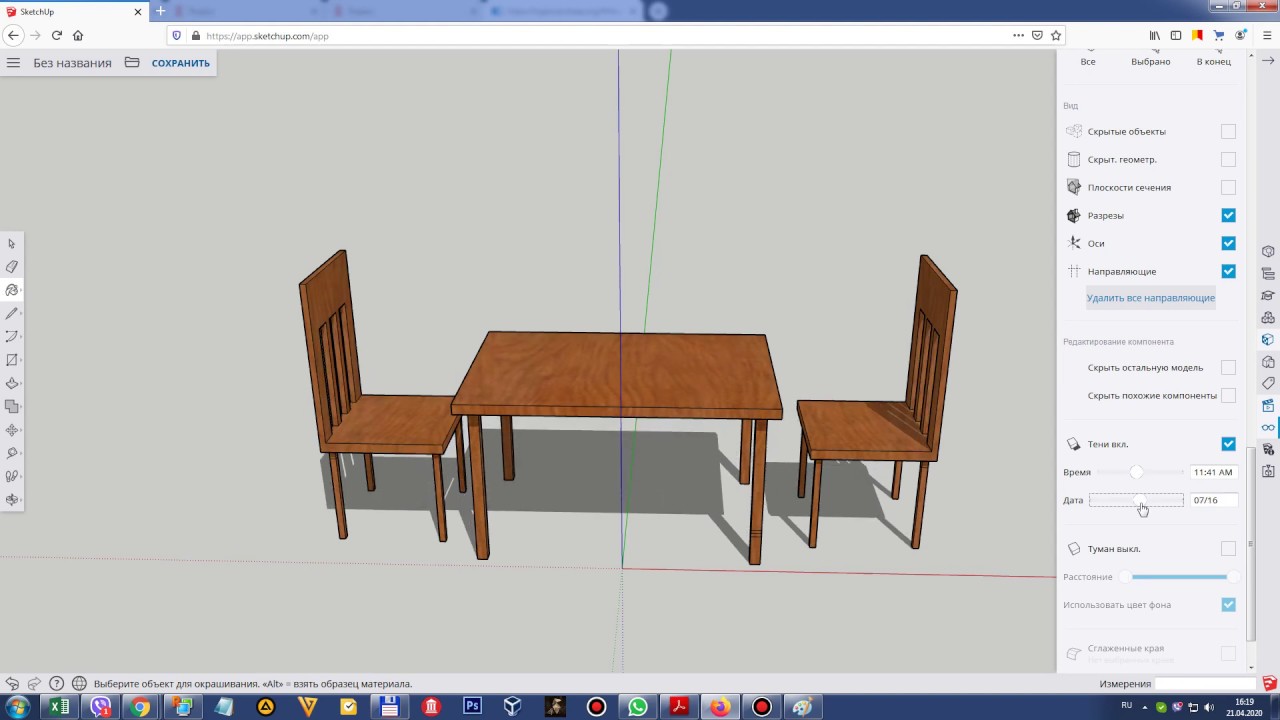Switch to the SketchUp browser tab

point(70,12)
